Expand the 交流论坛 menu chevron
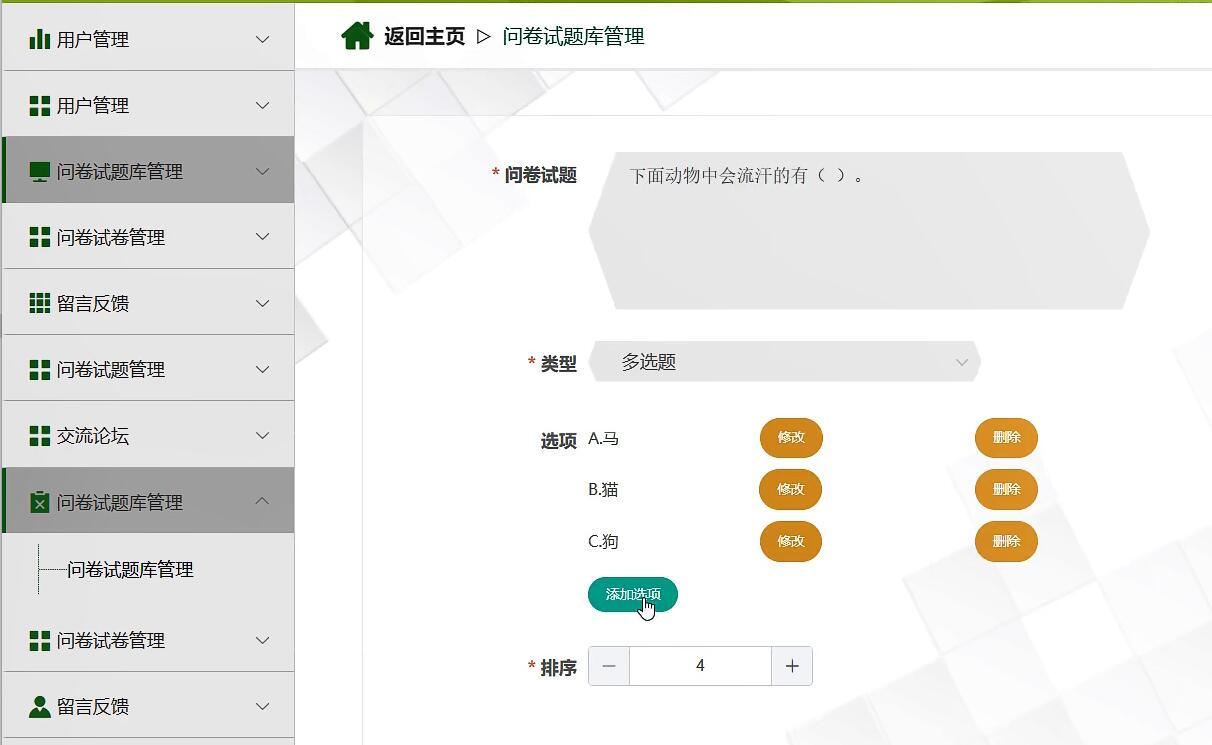The height and width of the screenshot is (745, 1212). tap(260, 434)
